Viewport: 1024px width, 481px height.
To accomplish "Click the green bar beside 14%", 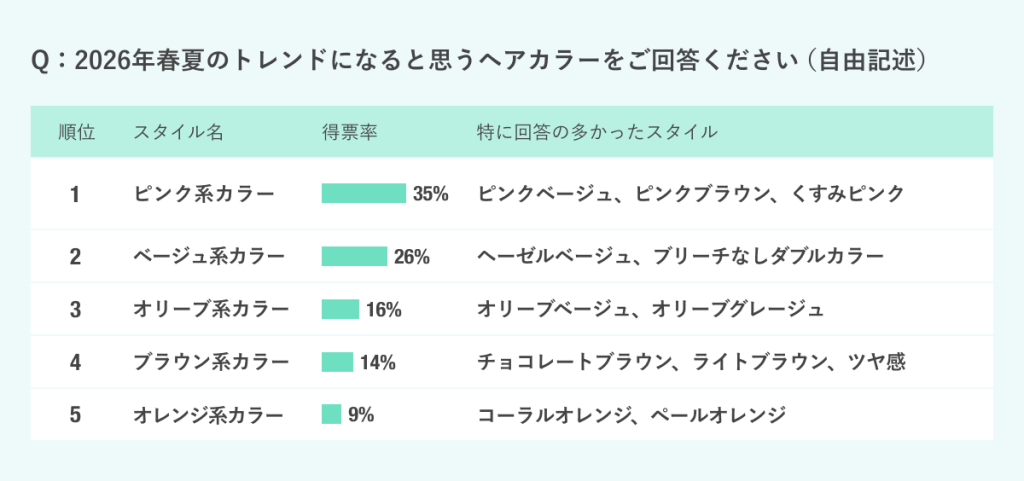I will coord(337,362).
